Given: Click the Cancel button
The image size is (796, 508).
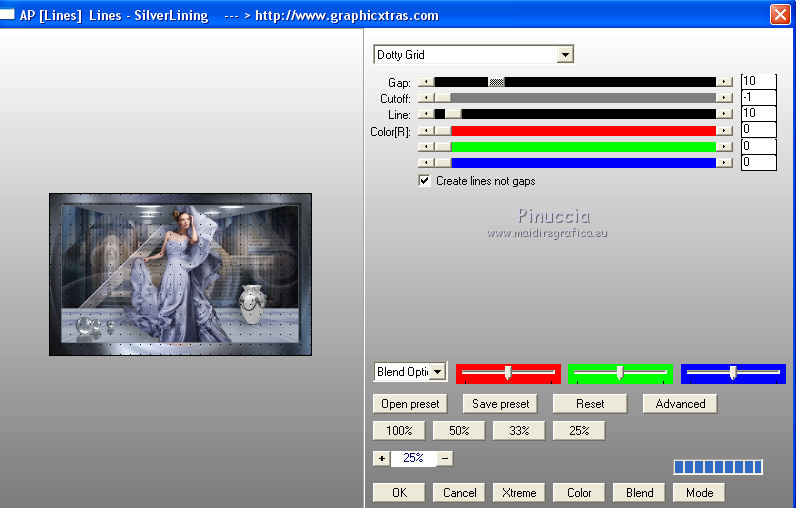Looking at the screenshot, I should [x=459, y=493].
